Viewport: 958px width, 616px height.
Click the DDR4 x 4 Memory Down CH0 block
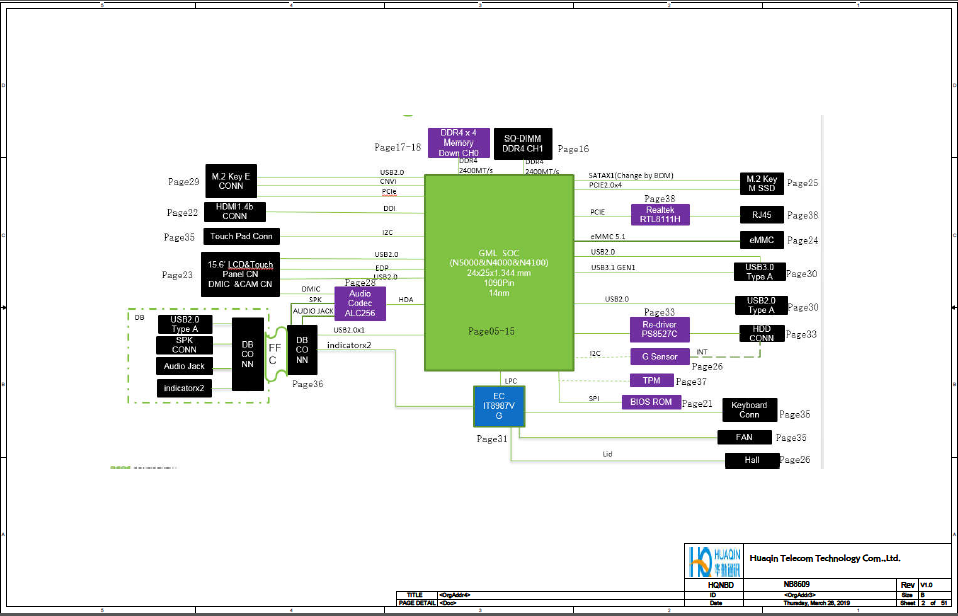pos(458,143)
